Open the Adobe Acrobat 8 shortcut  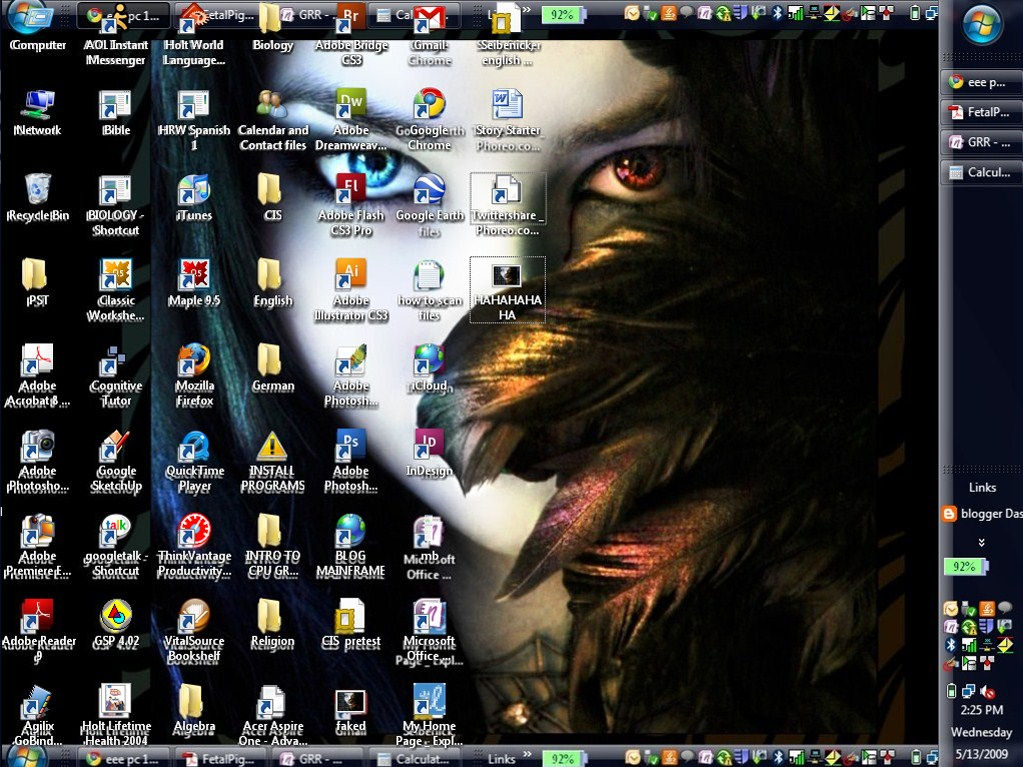point(37,375)
